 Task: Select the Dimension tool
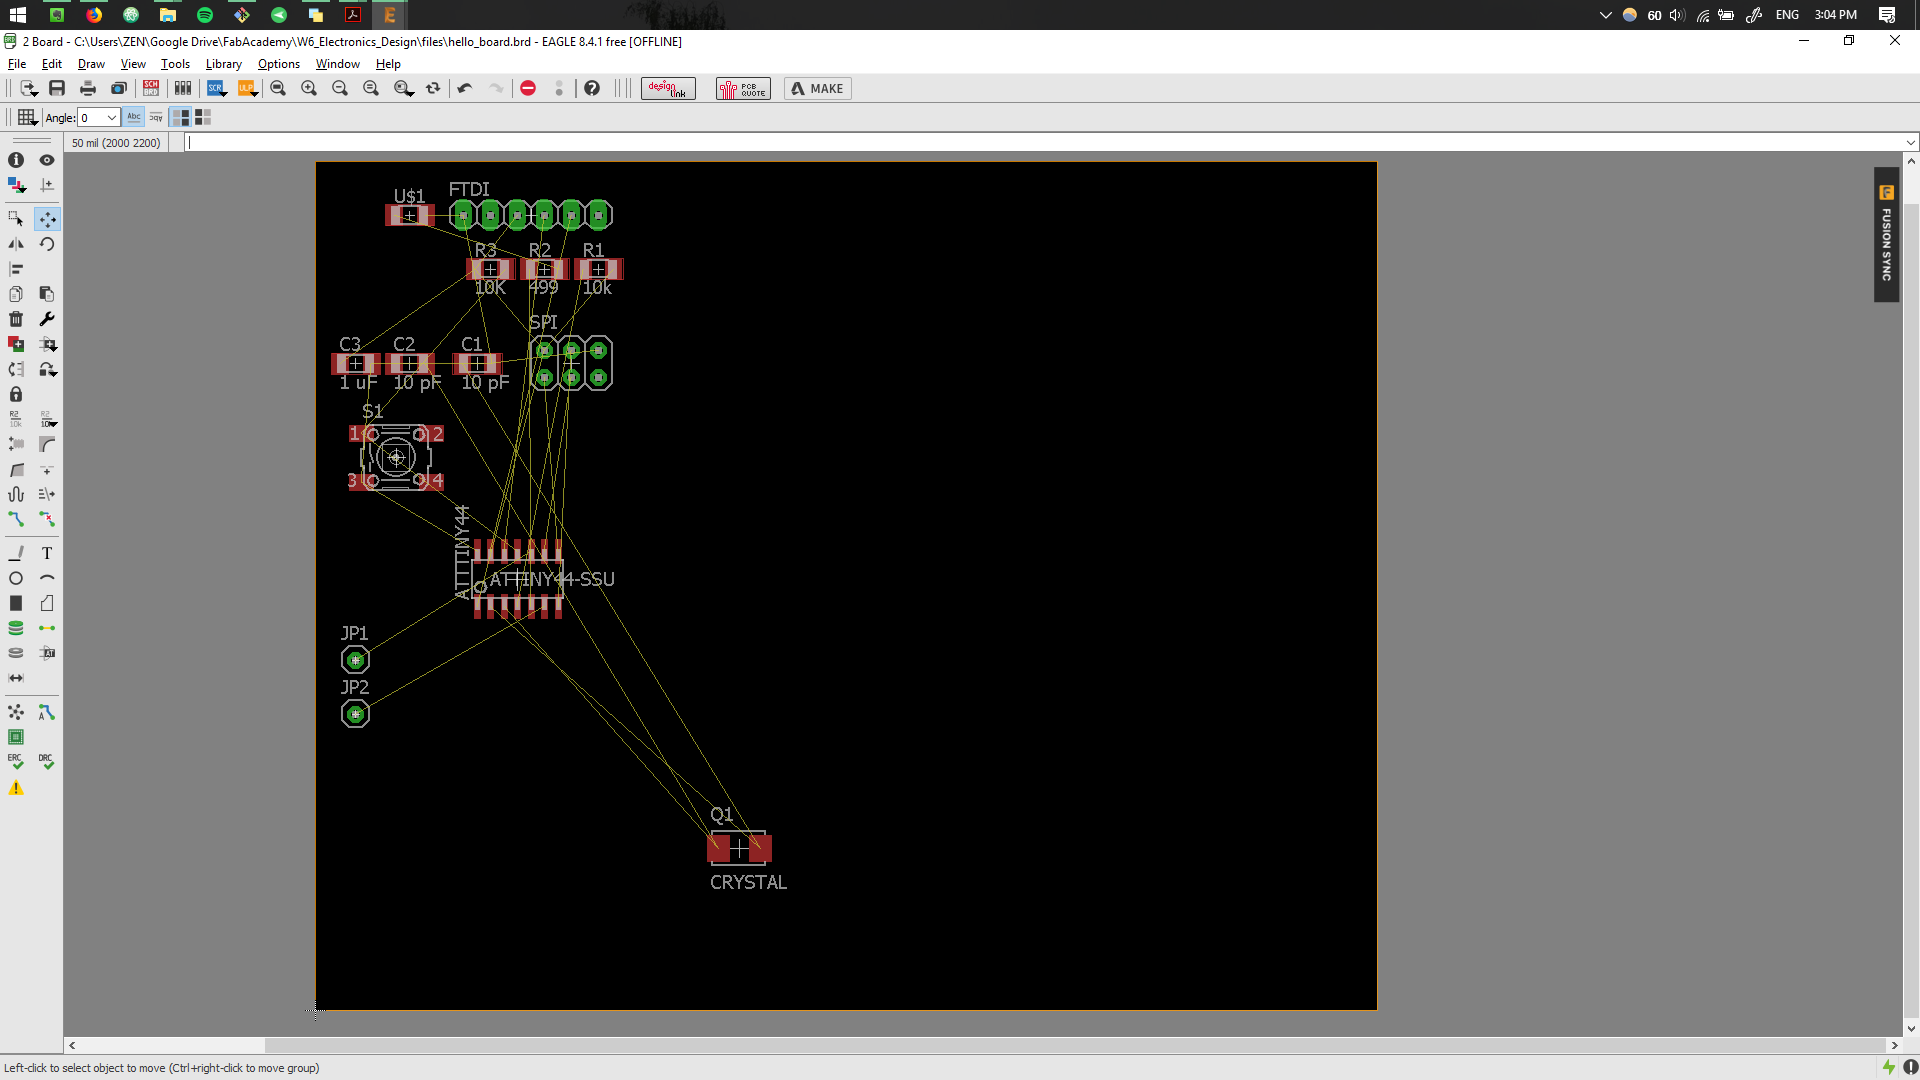tap(16, 678)
